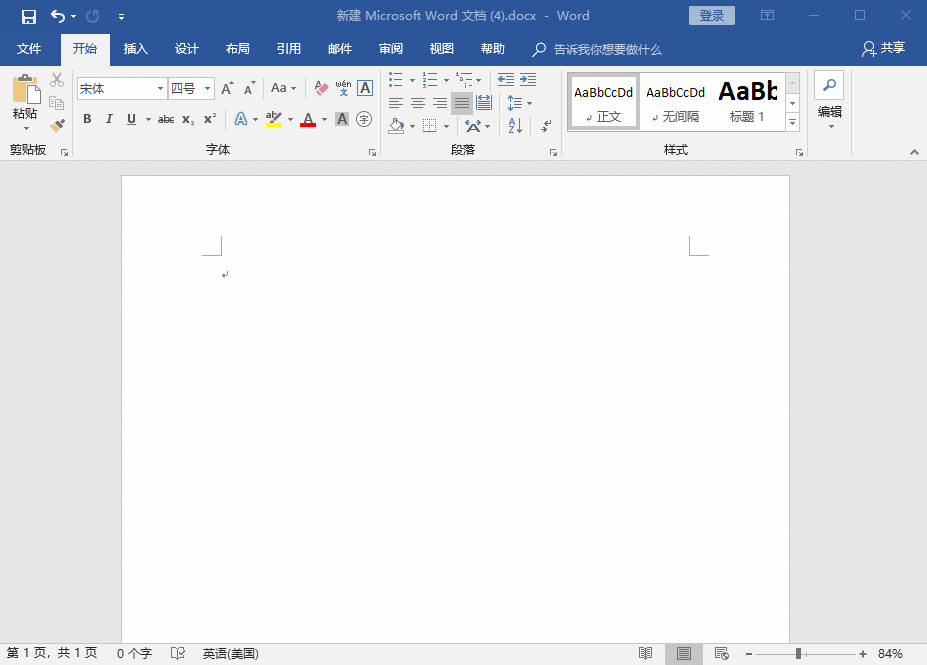Click the Save icon in title bar
Viewport: 927px width, 665px height.
point(28,16)
